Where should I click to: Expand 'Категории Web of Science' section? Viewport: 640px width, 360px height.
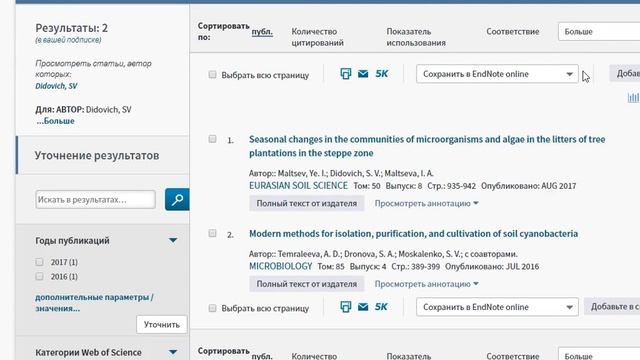173,352
